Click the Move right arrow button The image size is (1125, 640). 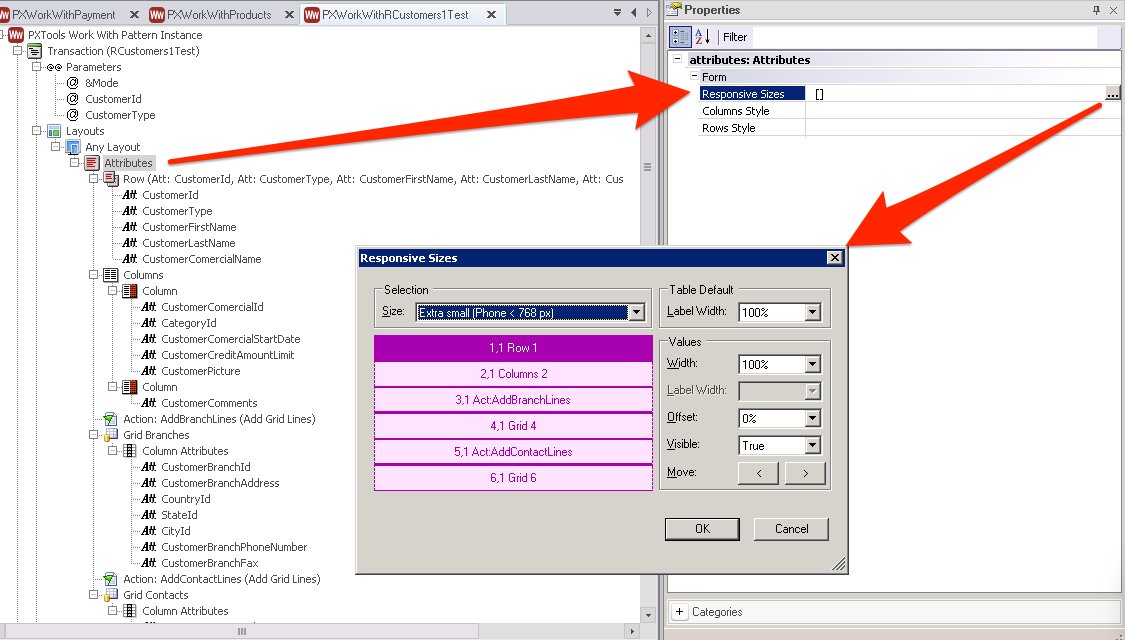[805, 474]
